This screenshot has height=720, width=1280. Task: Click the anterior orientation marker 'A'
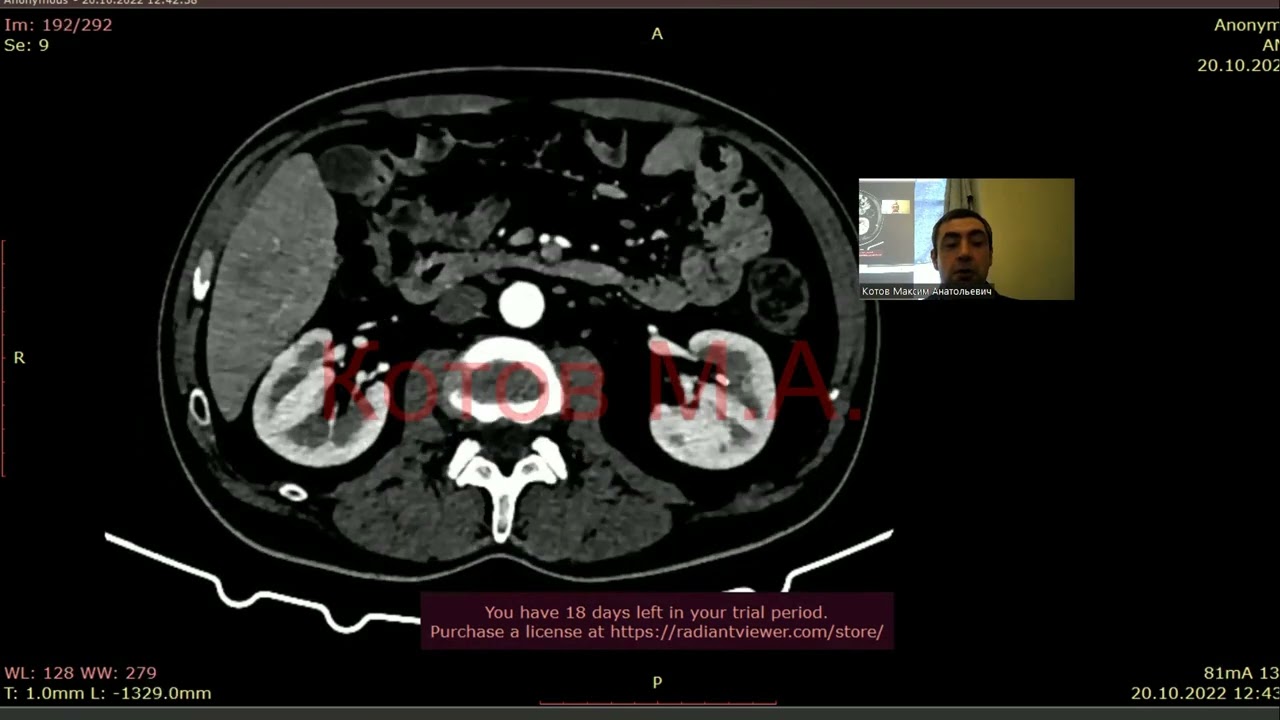click(657, 34)
